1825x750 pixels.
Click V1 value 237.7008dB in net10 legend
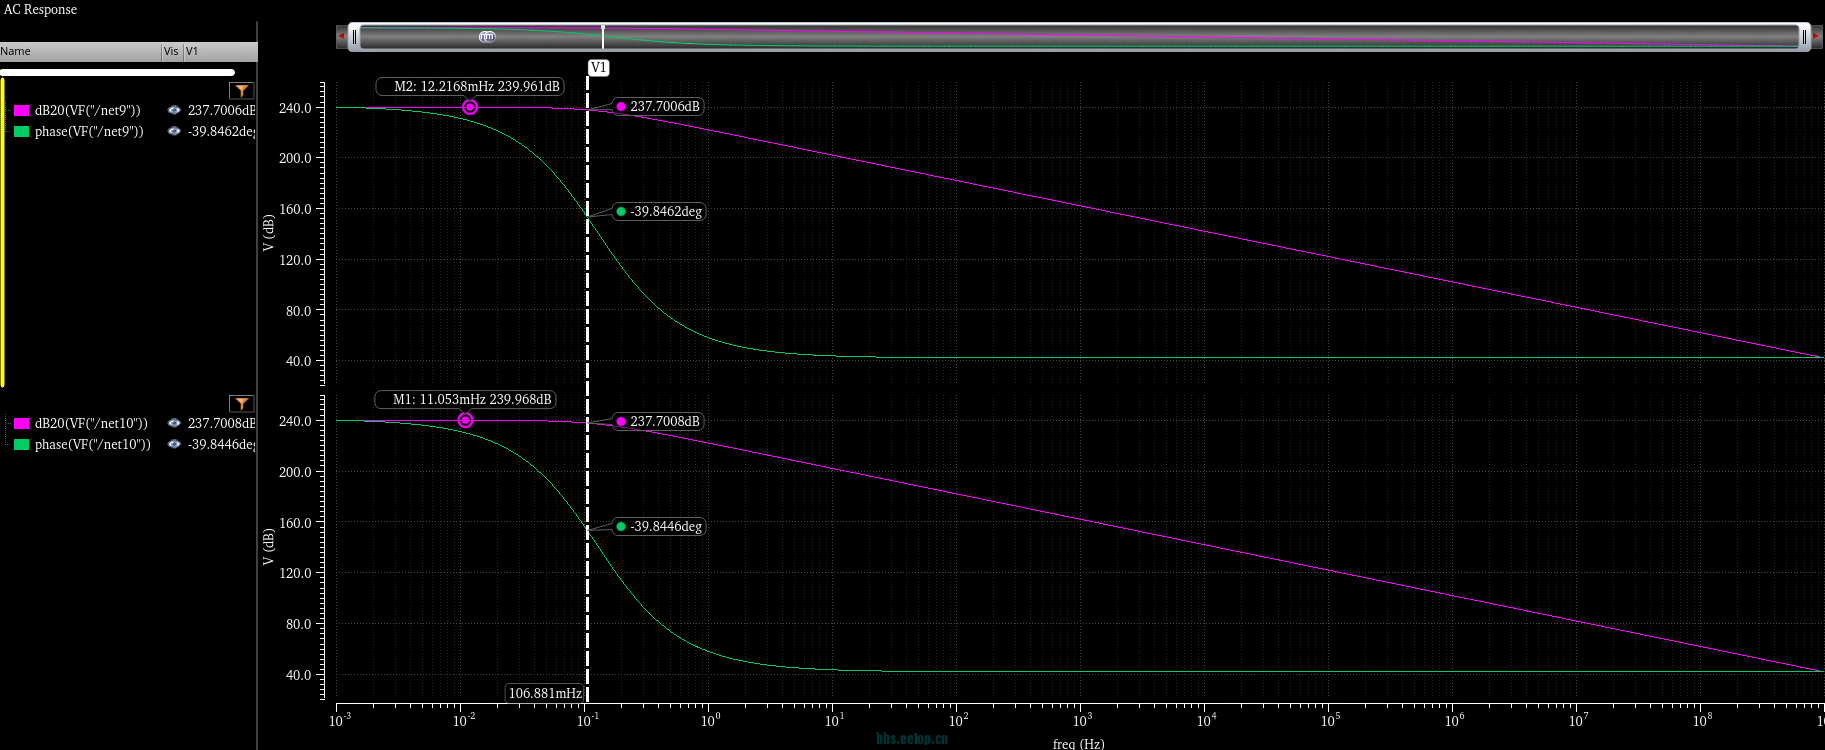coord(221,423)
